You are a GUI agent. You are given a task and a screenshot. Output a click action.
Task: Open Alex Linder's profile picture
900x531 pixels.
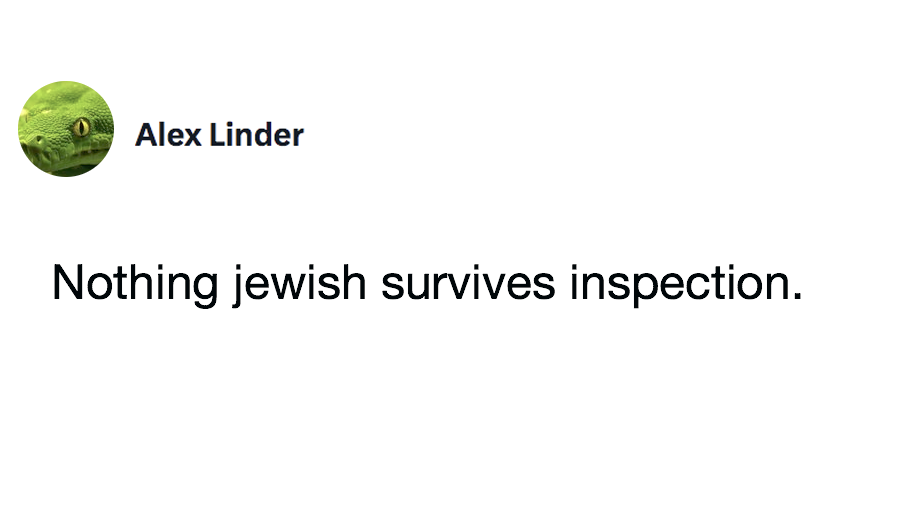66,129
